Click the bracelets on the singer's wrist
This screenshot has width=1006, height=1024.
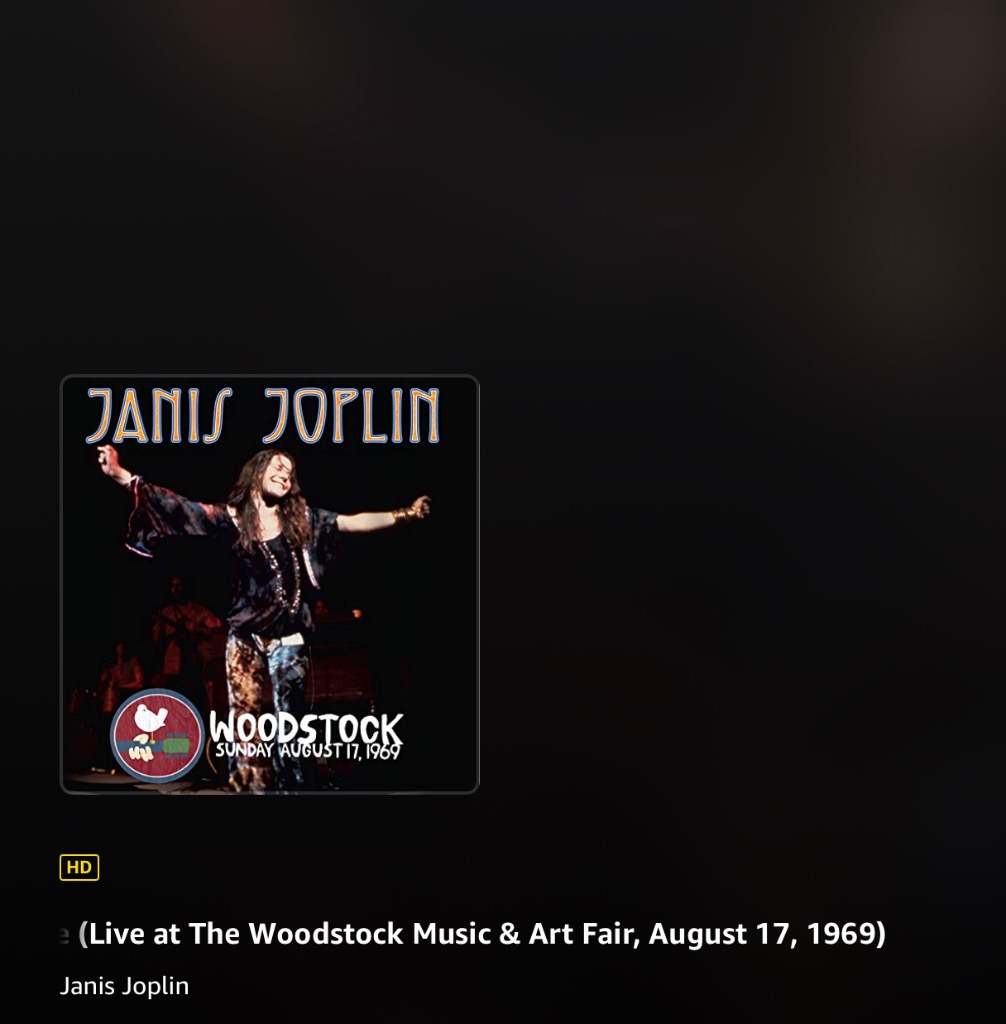[x=404, y=515]
